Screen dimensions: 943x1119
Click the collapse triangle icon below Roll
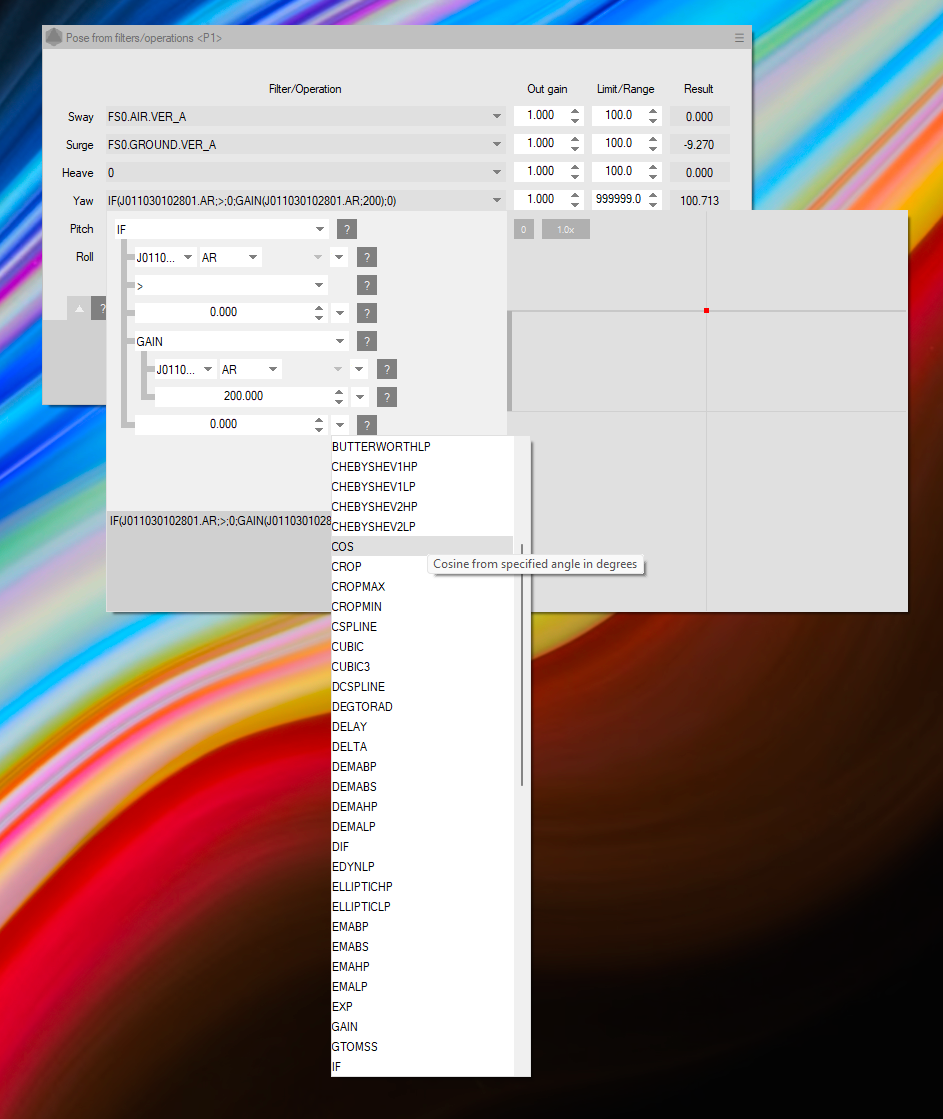[80, 309]
